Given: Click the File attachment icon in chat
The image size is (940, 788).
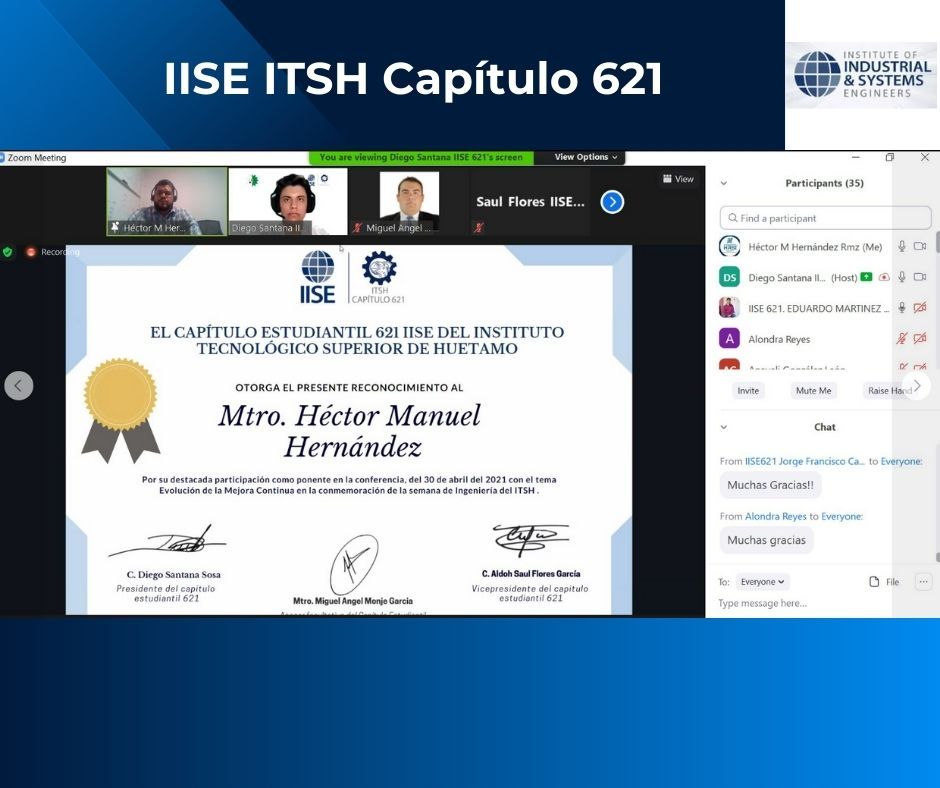Looking at the screenshot, I should 874,582.
